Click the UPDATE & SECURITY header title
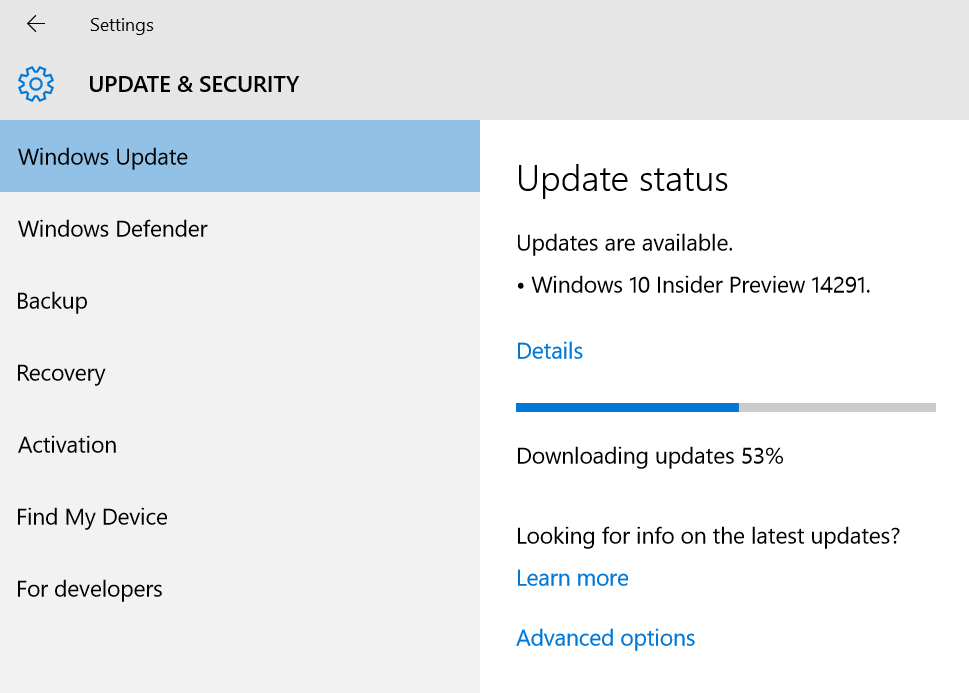 click(194, 84)
